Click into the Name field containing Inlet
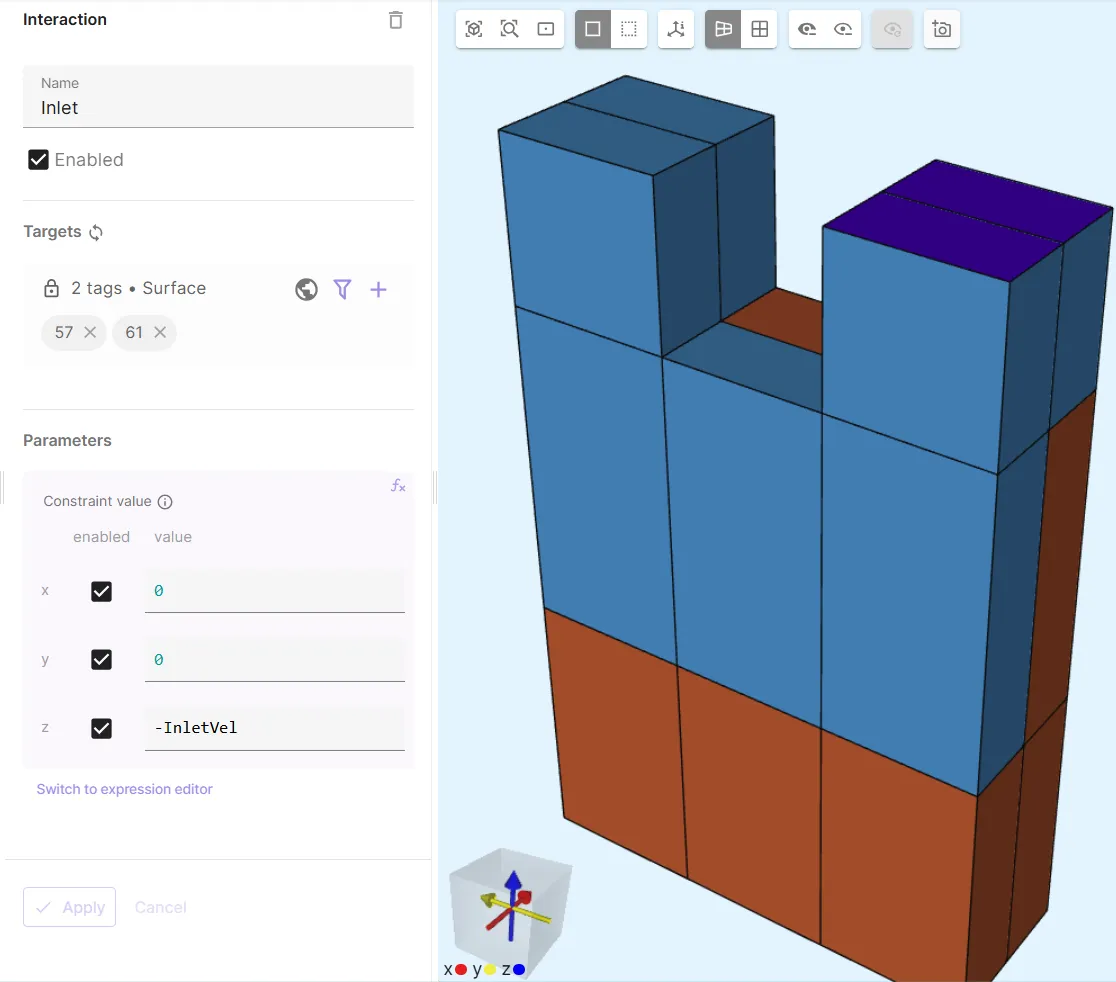1116x982 pixels. (218, 108)
